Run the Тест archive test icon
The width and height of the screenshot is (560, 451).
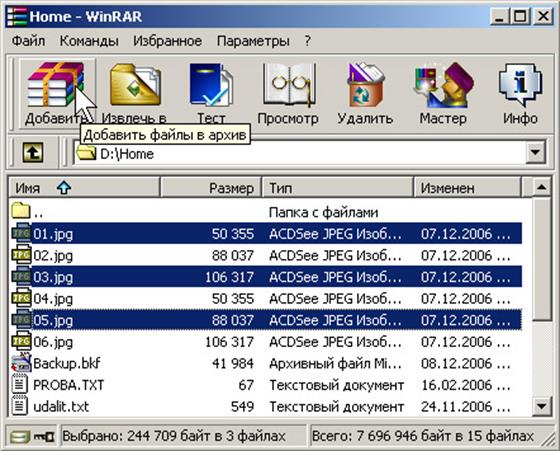click(211, 84)
